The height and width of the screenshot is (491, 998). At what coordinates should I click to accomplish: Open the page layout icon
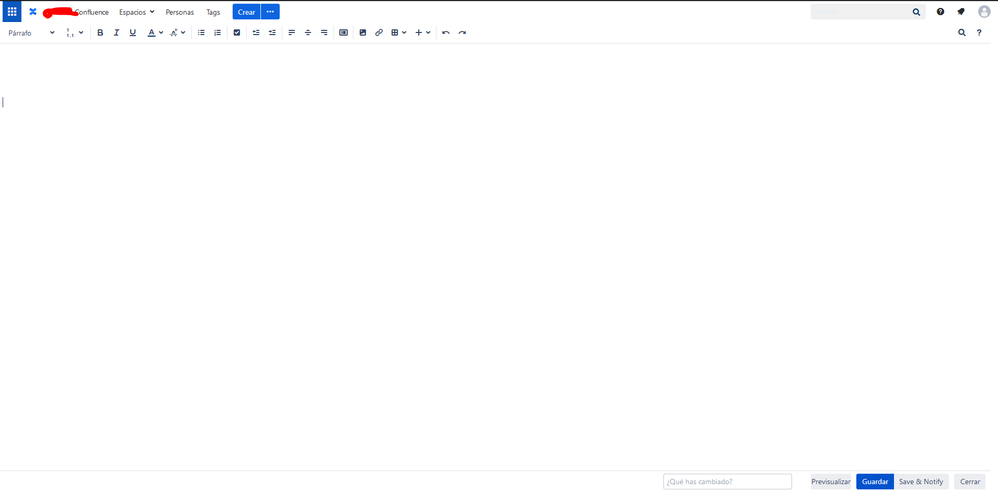click(x=344, y=32)
